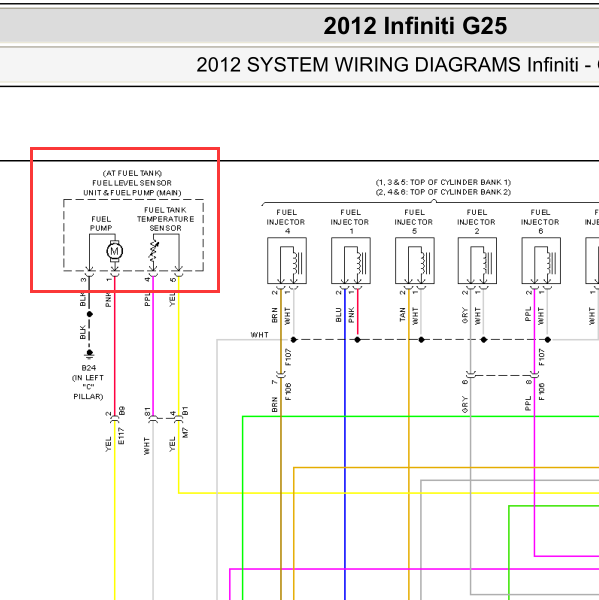Click the 2012 System Wiring Diagrams heading
The height and width of the screenshot is (600, 599).
pyautogui.click(x=397, y=64)
